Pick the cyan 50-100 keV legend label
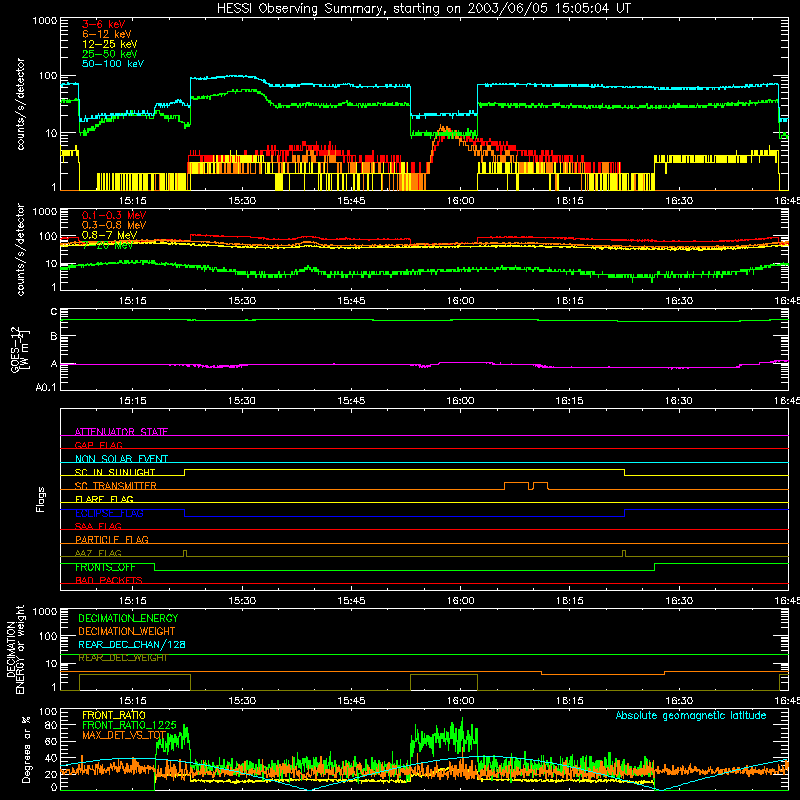Screen dimensions: 800x800 pos(113,64)
